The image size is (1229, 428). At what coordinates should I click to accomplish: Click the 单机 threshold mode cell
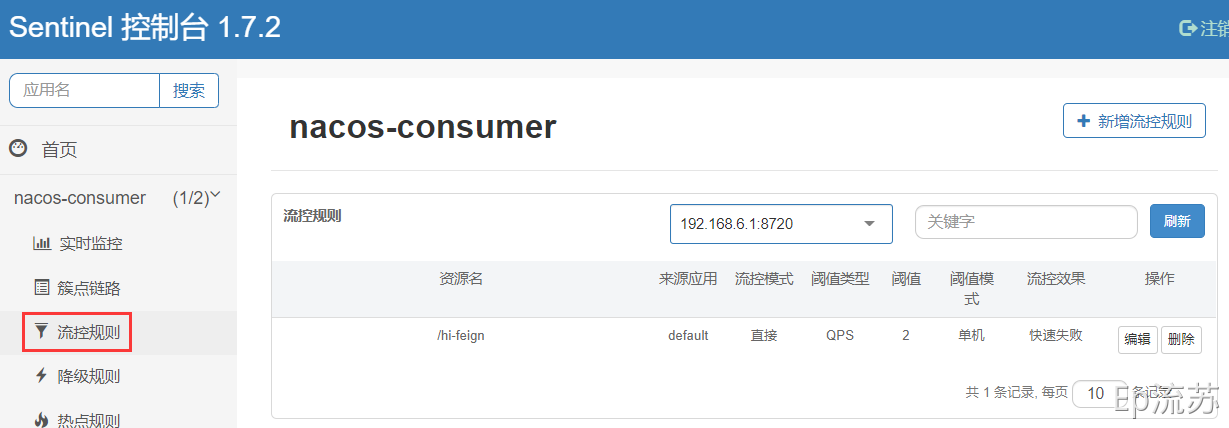(971, 335)
